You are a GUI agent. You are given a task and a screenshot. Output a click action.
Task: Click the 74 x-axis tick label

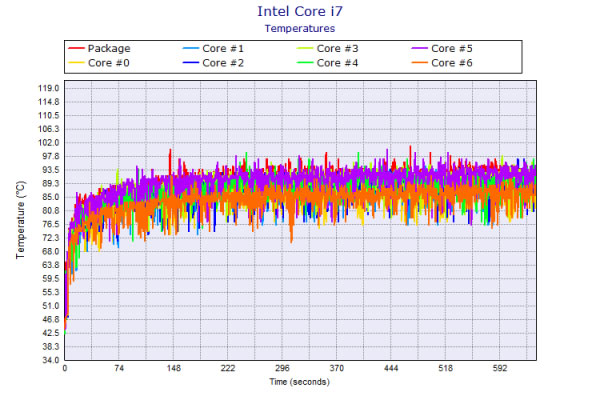[119, 368]
